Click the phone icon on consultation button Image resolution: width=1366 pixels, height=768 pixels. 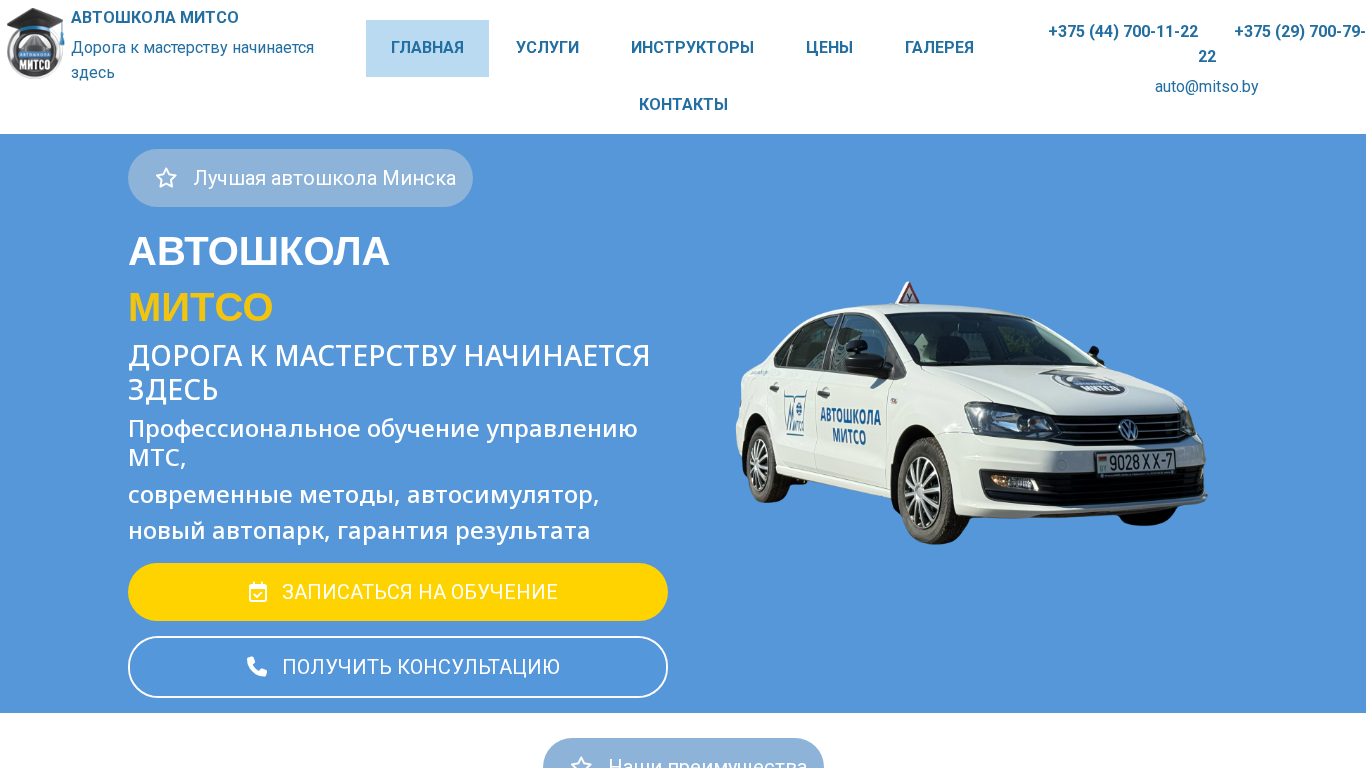257,667
